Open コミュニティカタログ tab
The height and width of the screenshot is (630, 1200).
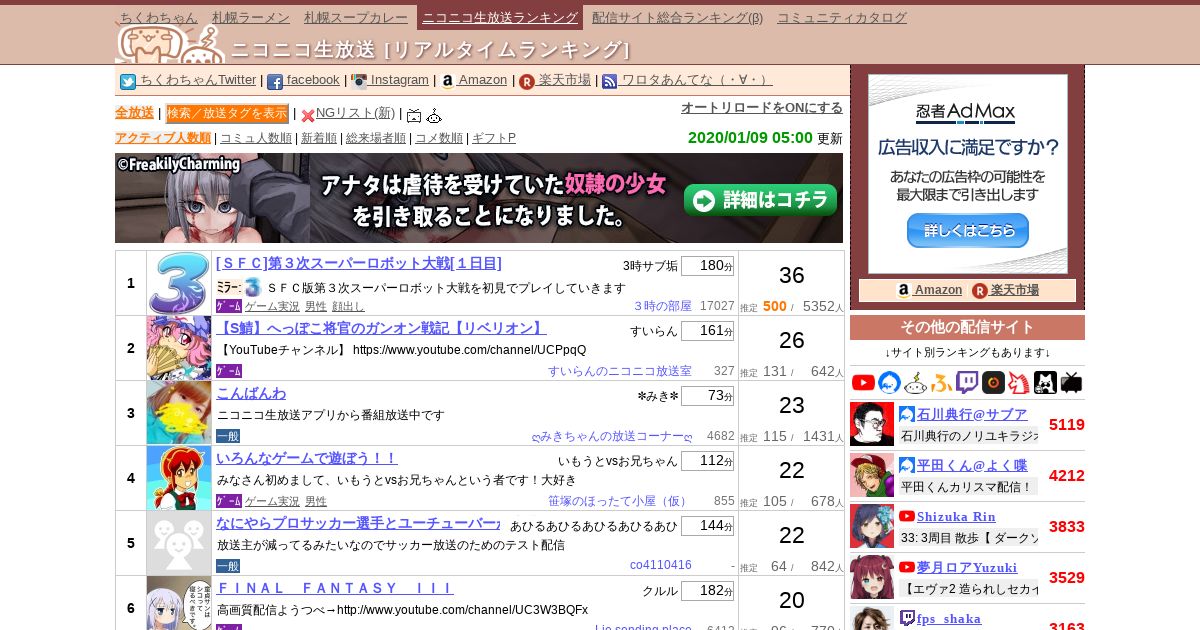(842, 18)
